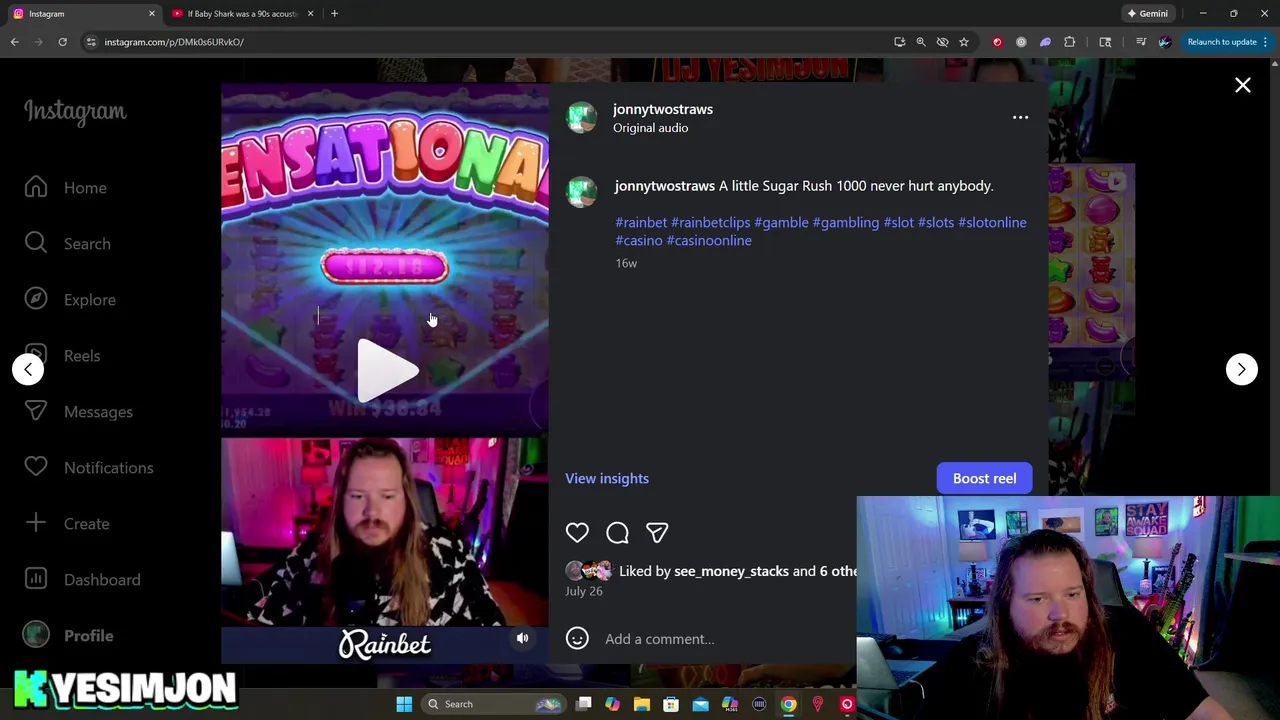1280x720 pixels.
Task: Open Search in Instagram sidebar
Action: click(68, 244)
